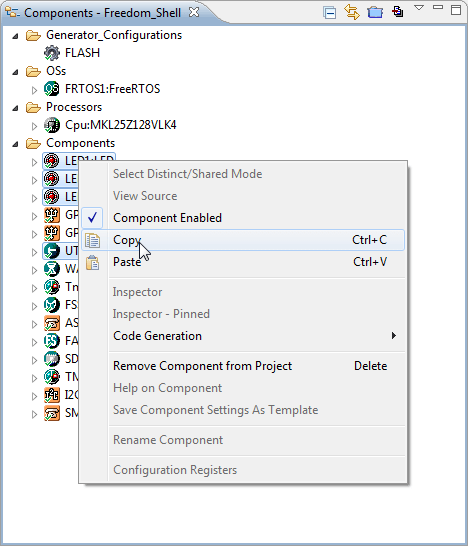Click the Components folder icon in tree

click(x=33, y=143)
